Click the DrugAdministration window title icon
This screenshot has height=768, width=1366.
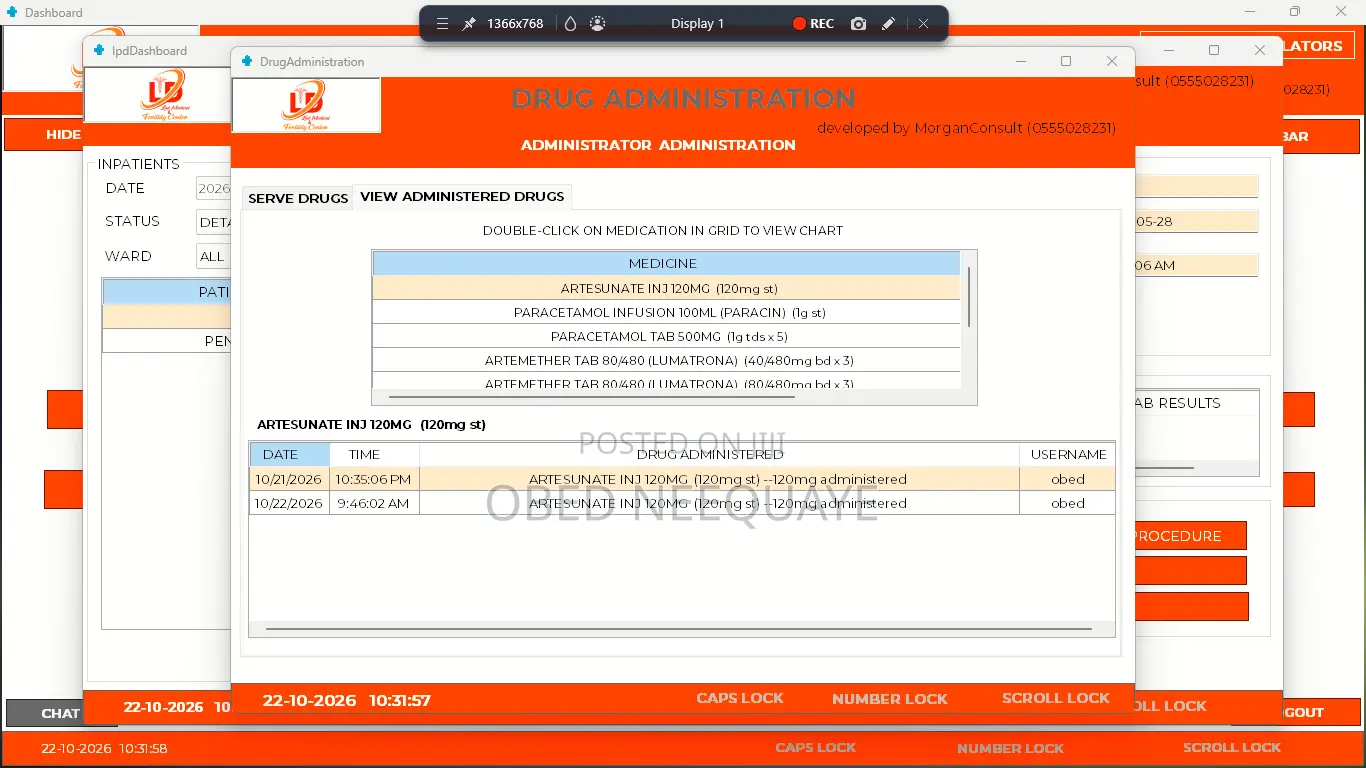(x=246, y=61)
